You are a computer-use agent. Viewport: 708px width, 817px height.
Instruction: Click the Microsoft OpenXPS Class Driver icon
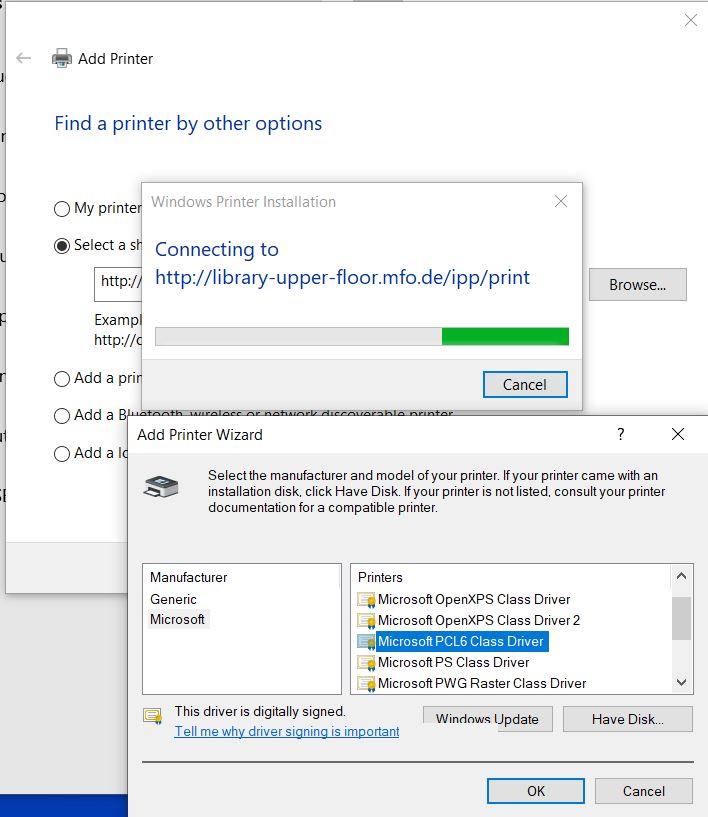(x=366, y=600)
